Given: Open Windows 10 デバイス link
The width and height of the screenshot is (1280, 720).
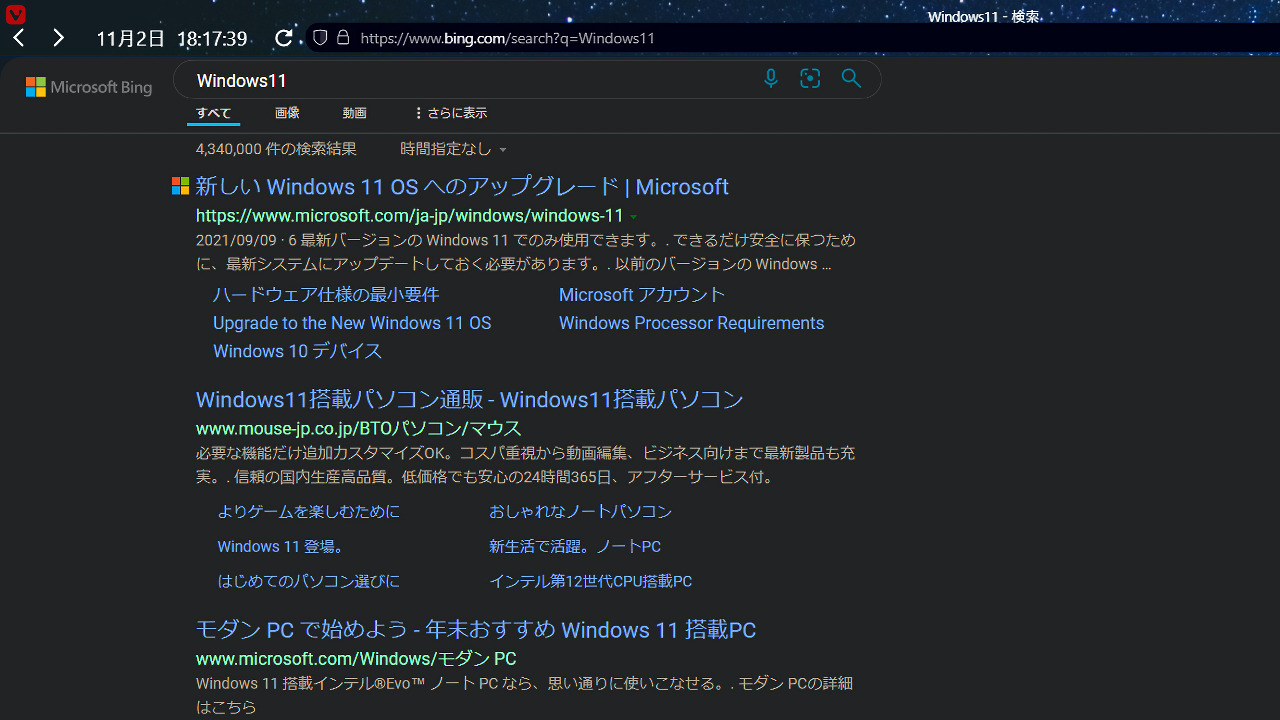Looking at the screenshot, I should point(297,351).
